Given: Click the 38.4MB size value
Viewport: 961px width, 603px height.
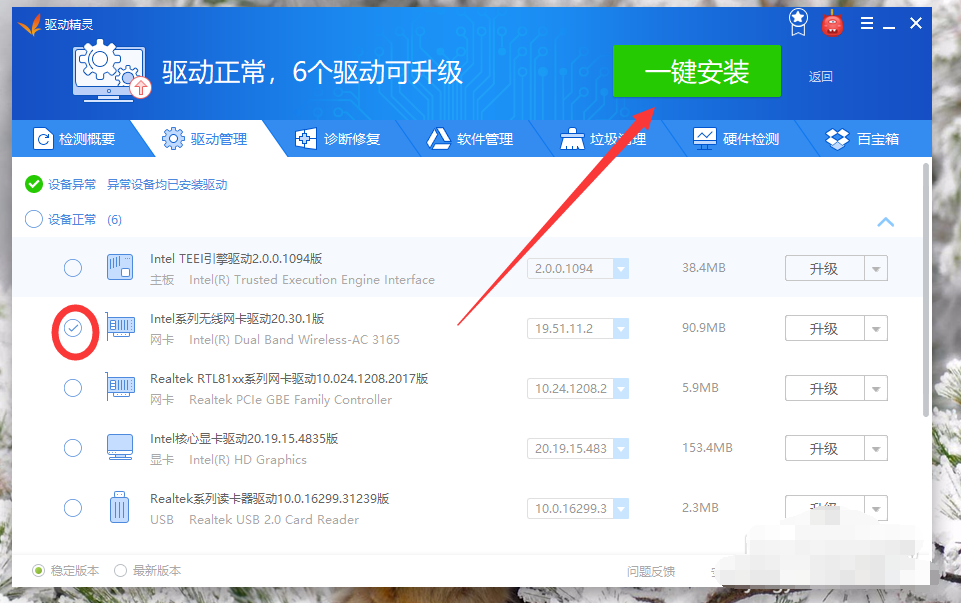Looking at the screenshot, I should (x=704, y=268).
